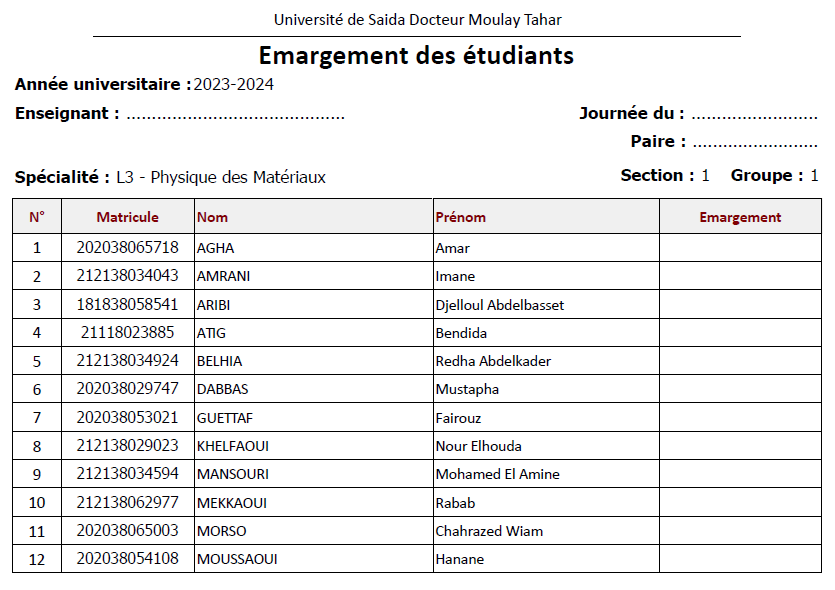Click the Emargement cell for DABBAS Mustapha
Image resolution: width=835 pixels, height=590 pixels.
coord(740,389)
